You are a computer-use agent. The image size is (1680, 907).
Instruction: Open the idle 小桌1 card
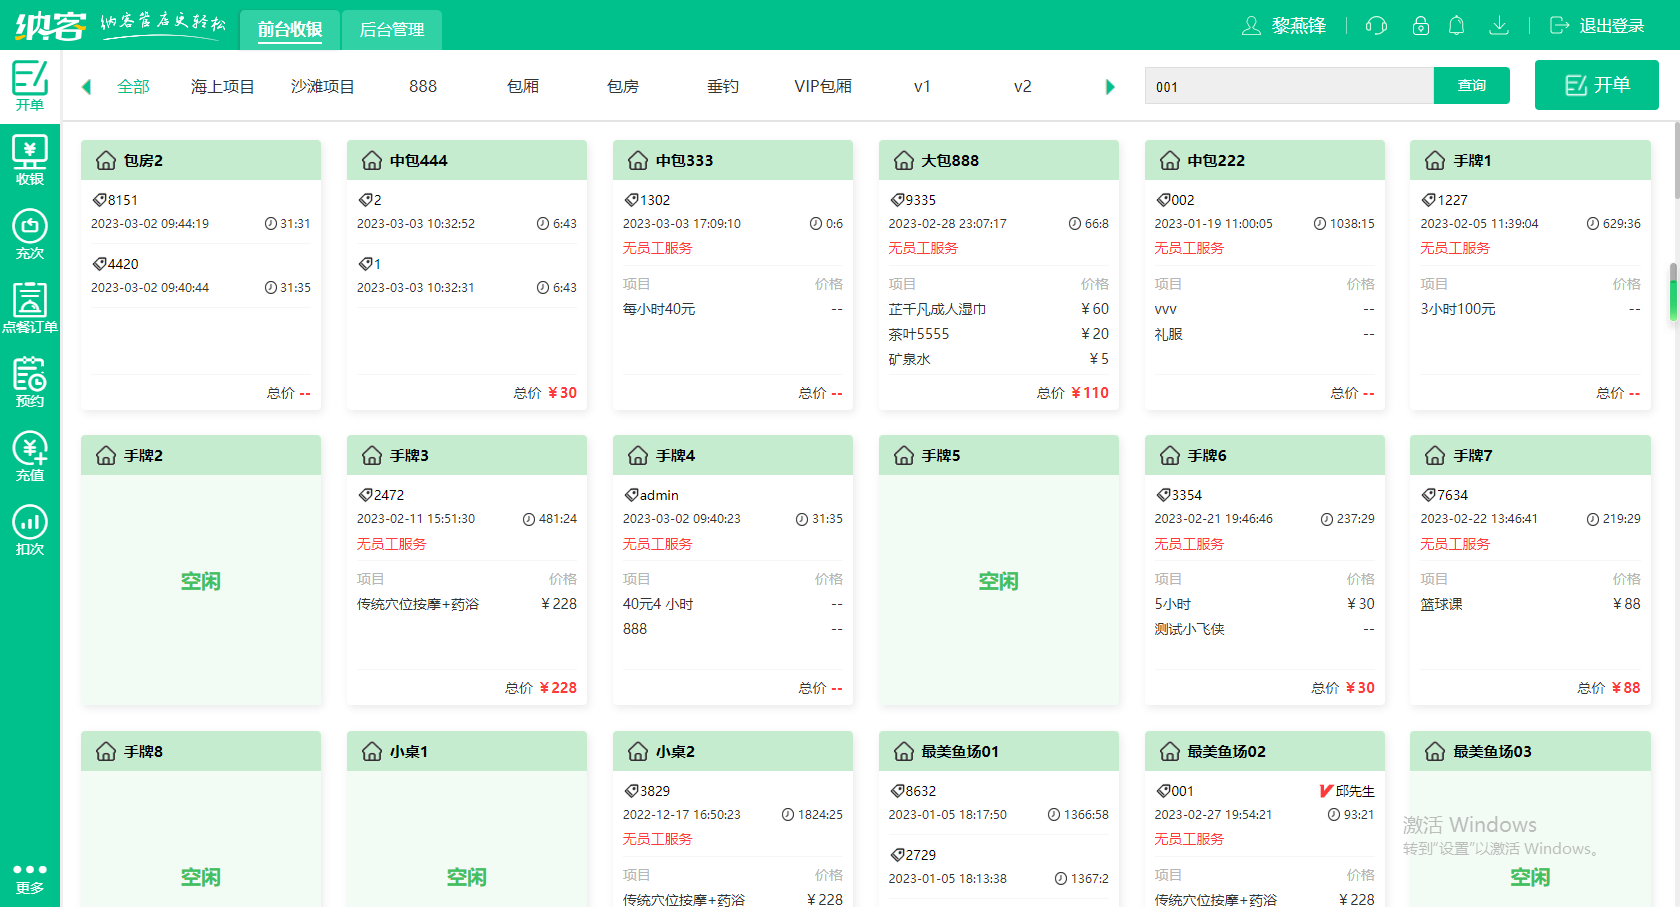(x=467, y=819)
